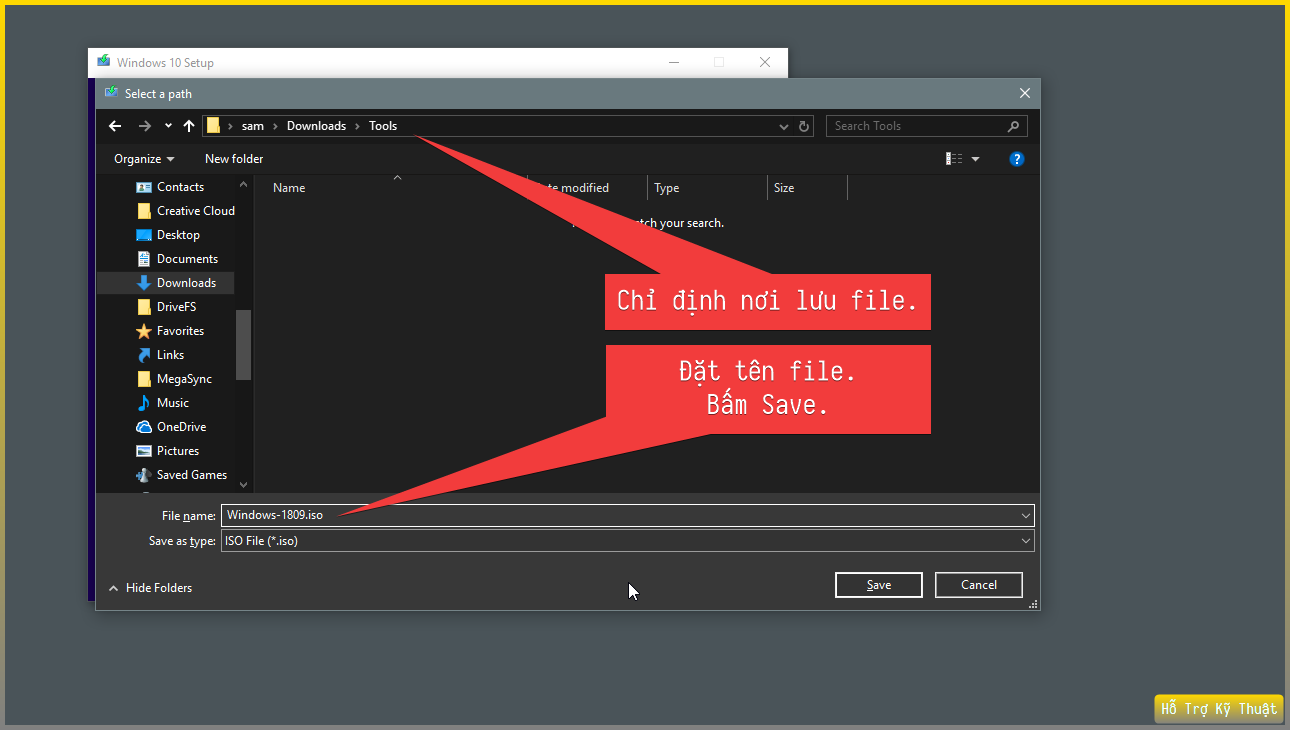Change the view layout icon
1290x730 pixels.
pos(954,159)
